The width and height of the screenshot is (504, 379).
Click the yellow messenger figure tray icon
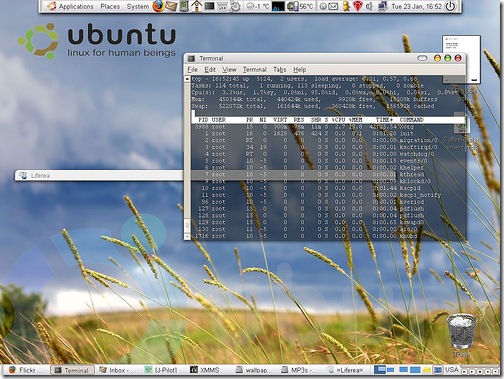(x=346, y=6)
